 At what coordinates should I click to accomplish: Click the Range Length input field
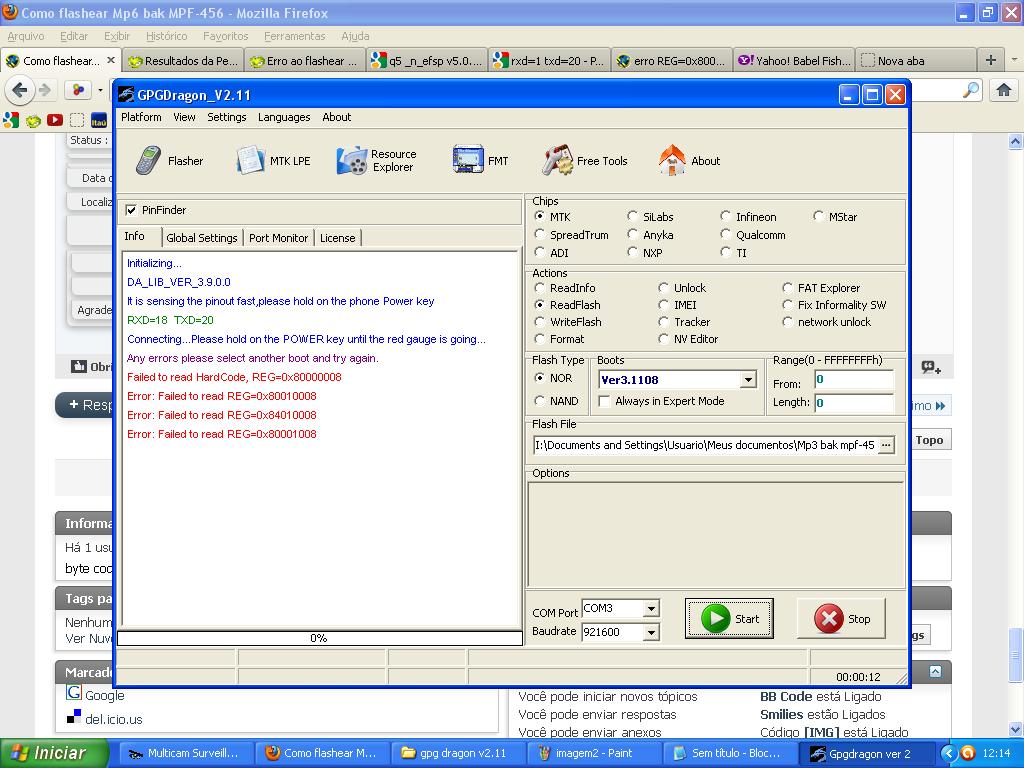click(854, 403)
